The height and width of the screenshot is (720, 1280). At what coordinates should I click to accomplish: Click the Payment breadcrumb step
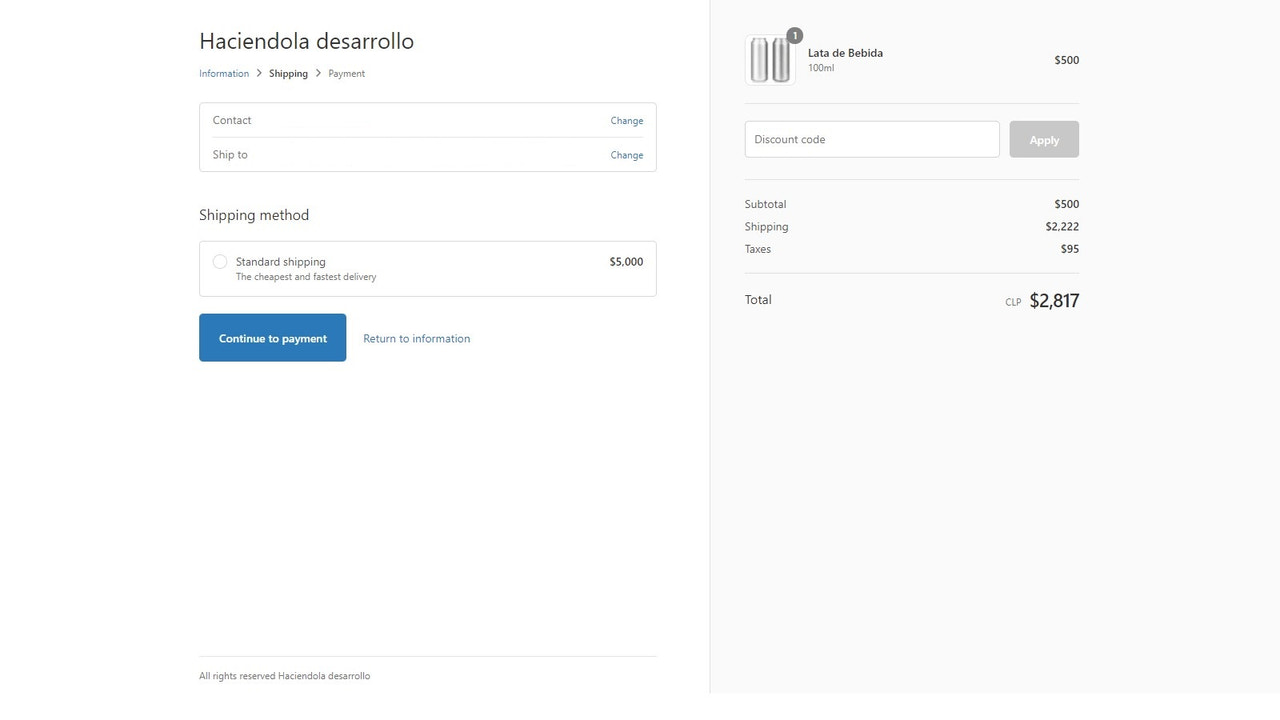click(x=346, y=73)
